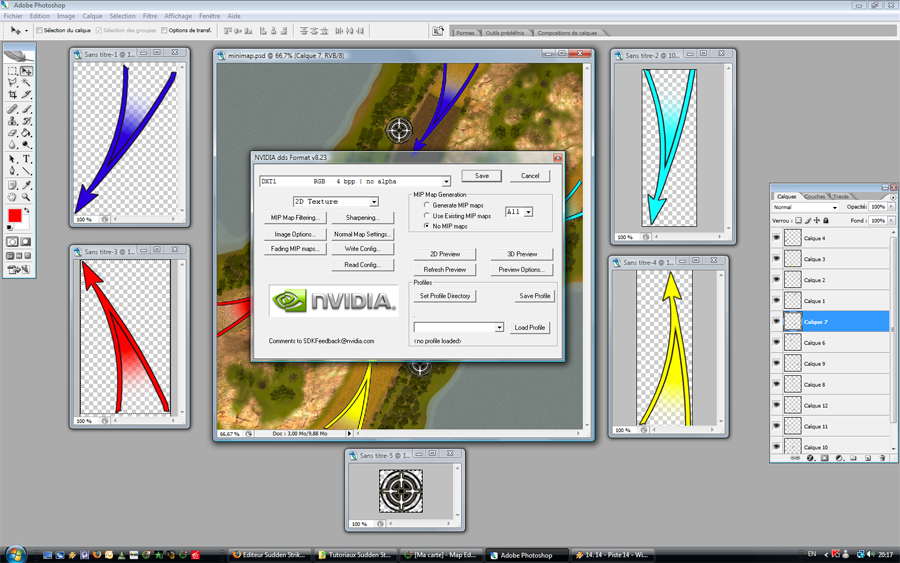Add layer mask icon in Calques panel
The image size is (900, 563).
[825, 458]
